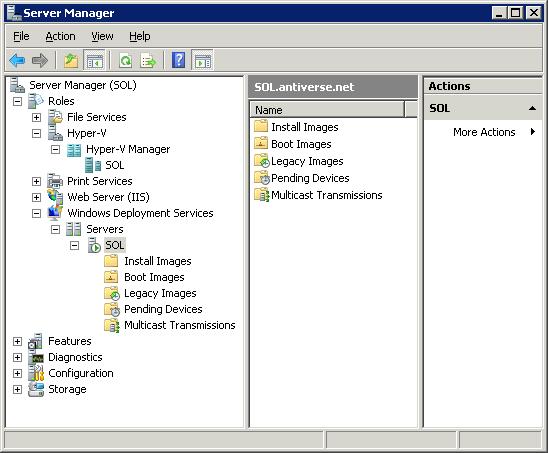Click the Help question mark icon

[x=179, y=60]
